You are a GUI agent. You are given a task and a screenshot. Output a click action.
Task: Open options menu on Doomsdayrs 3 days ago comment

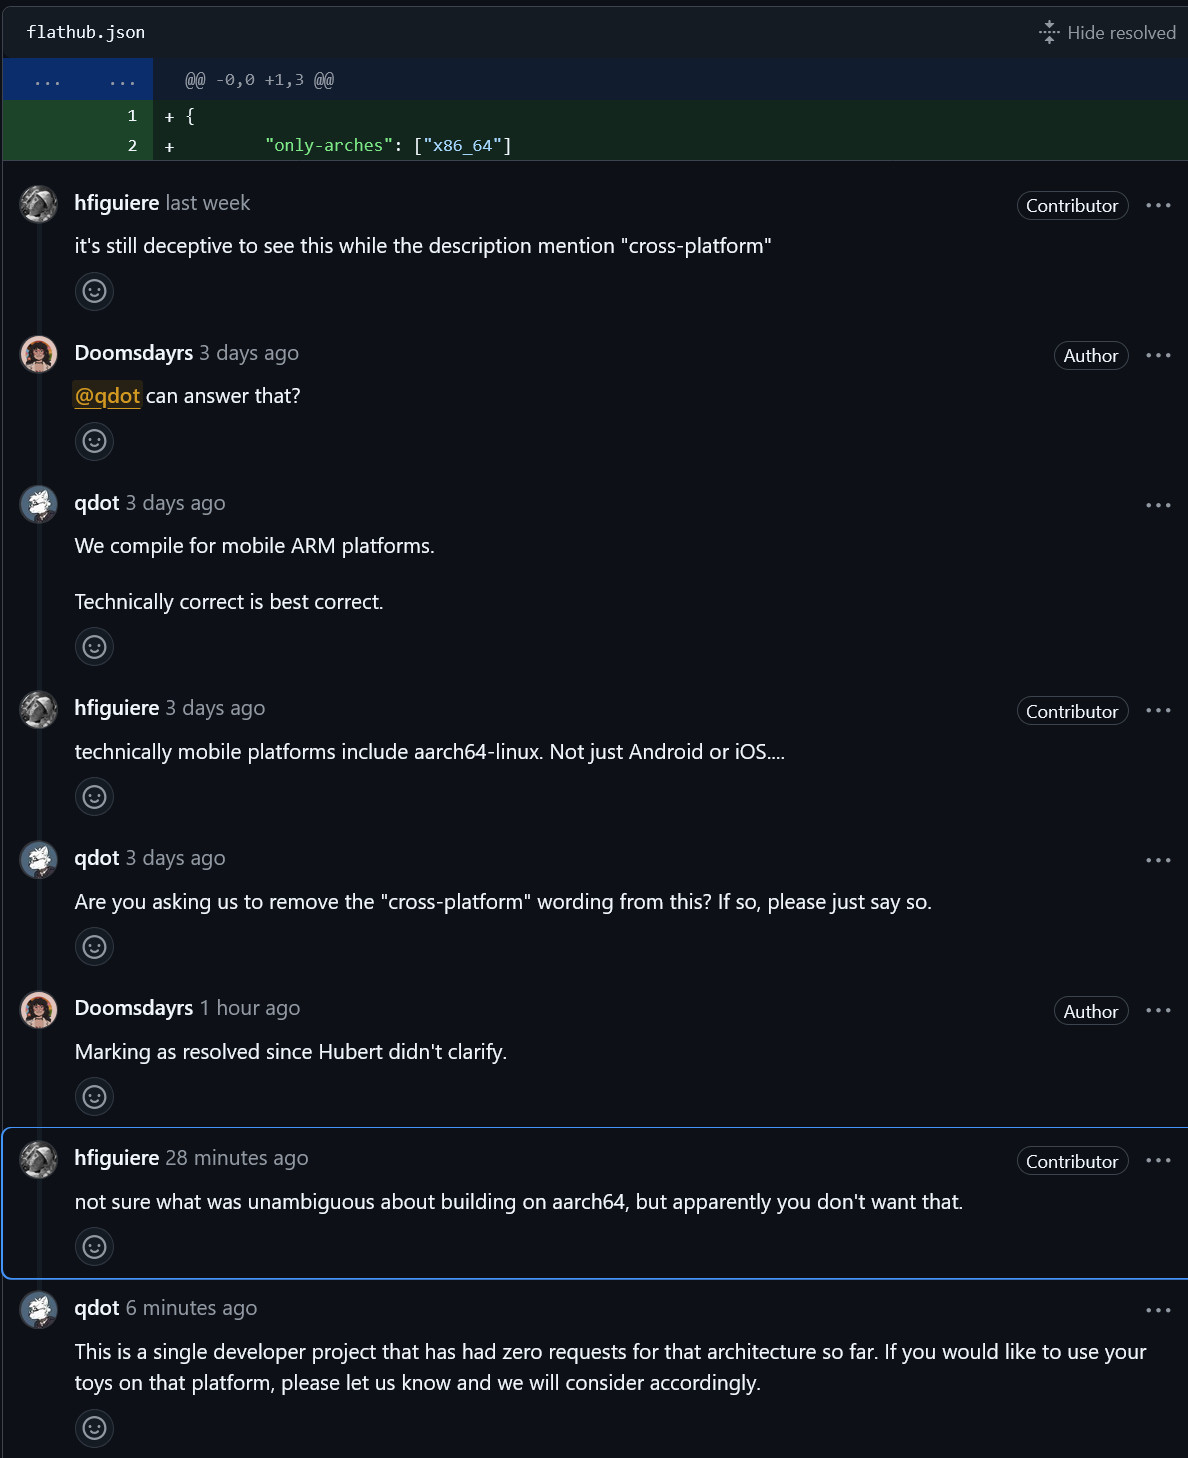tap(1158, 355)
